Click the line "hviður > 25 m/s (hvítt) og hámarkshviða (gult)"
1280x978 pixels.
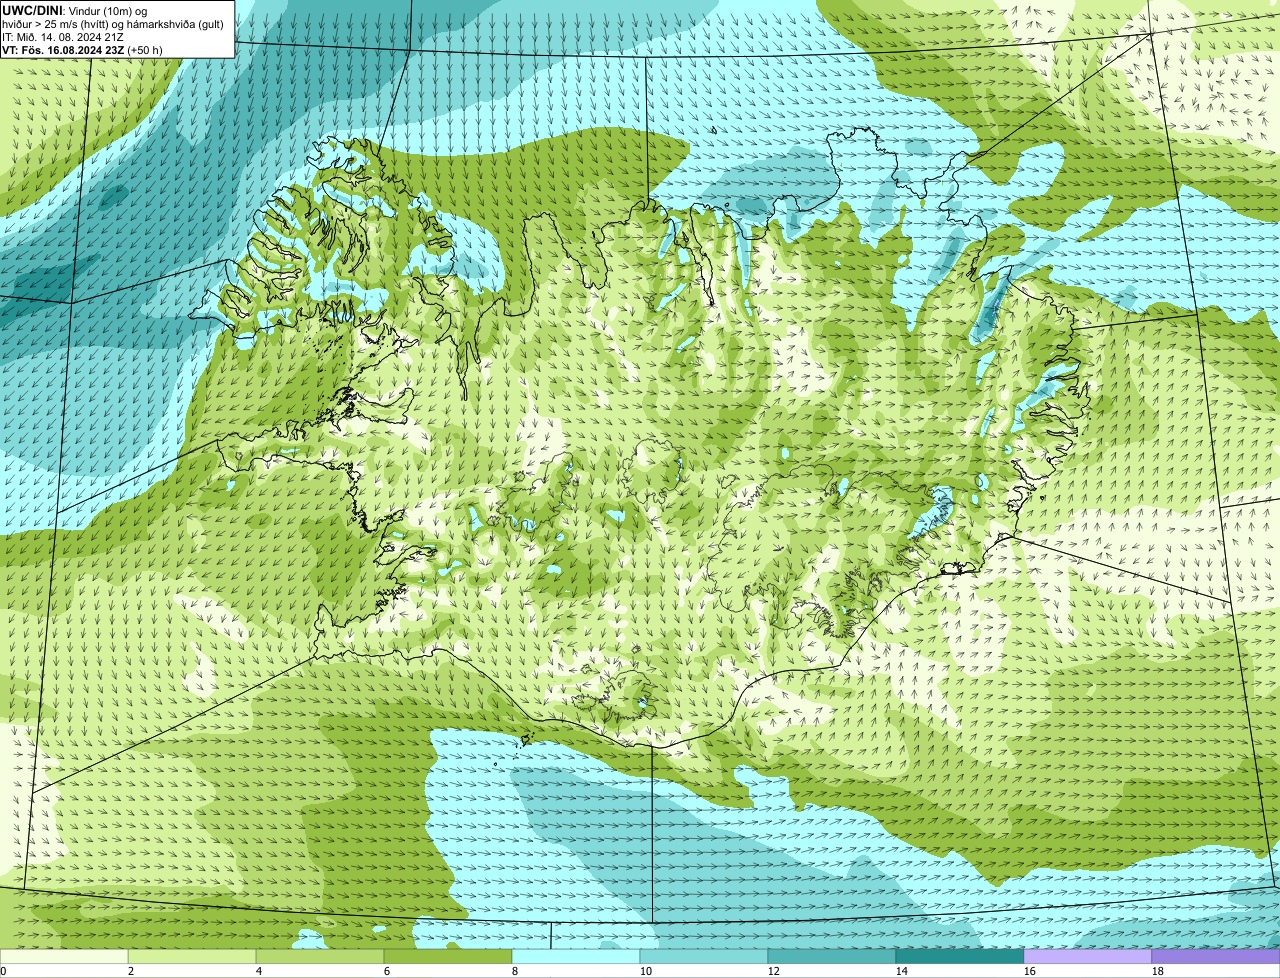tap(113, 23)
